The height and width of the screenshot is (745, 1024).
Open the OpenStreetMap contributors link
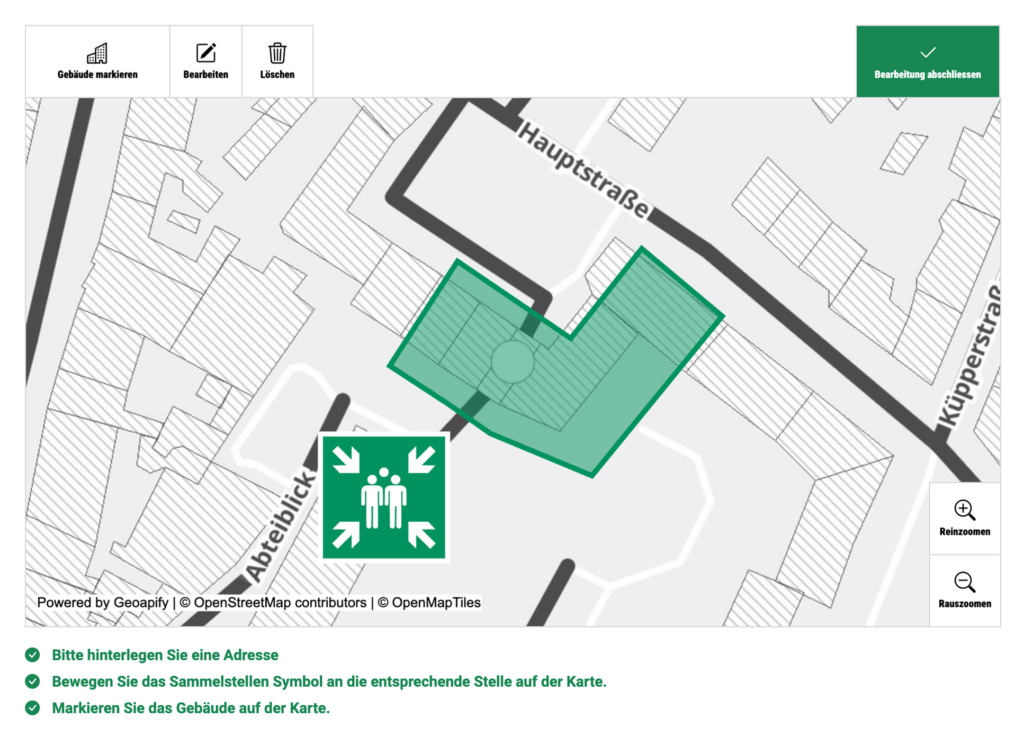(x=279, y=603)
